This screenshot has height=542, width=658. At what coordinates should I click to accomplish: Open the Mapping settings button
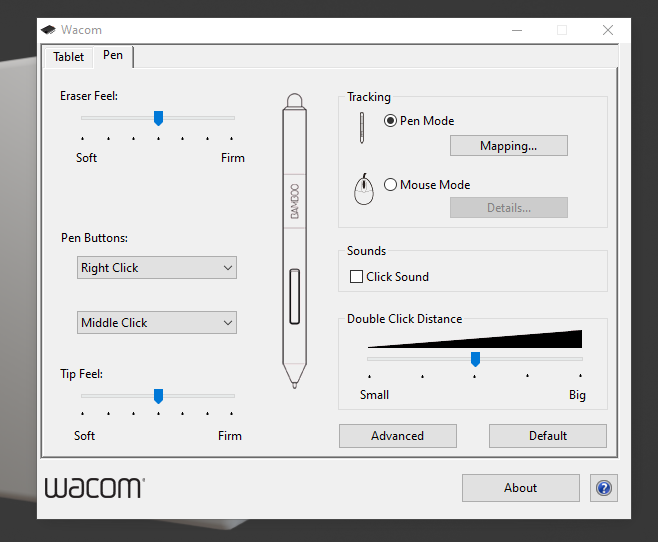point(509,146)
